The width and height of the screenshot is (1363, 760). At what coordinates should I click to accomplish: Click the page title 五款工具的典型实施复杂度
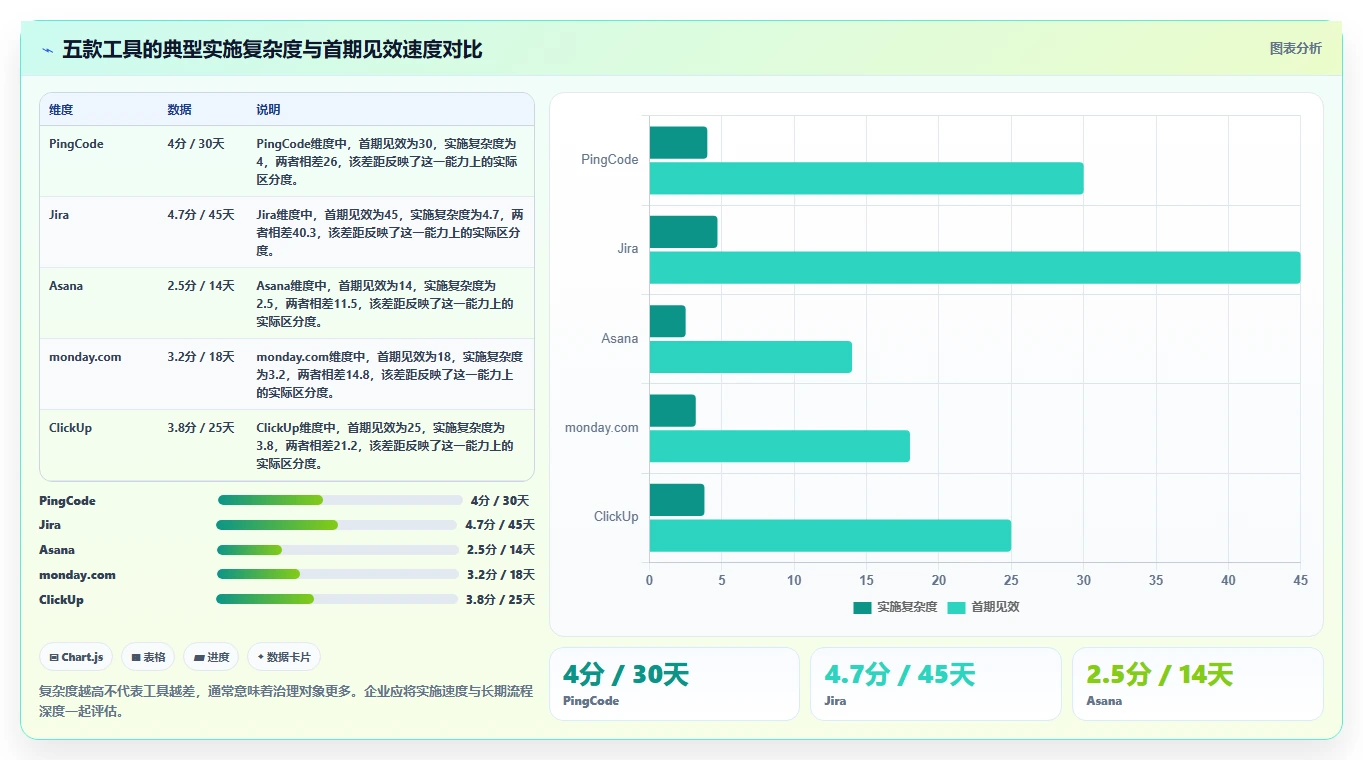(x=272, y=50)
